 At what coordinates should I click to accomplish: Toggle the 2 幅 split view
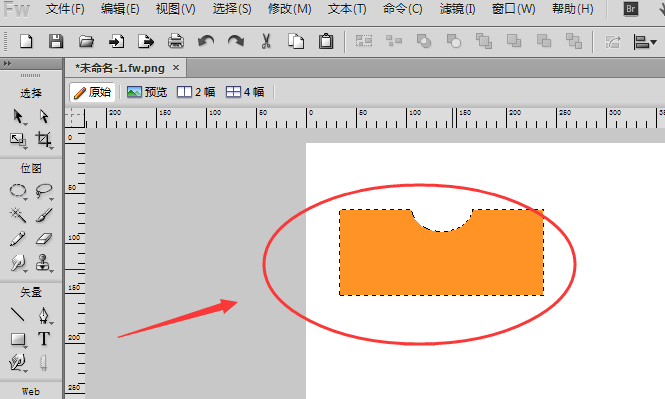tap(196, 92)
